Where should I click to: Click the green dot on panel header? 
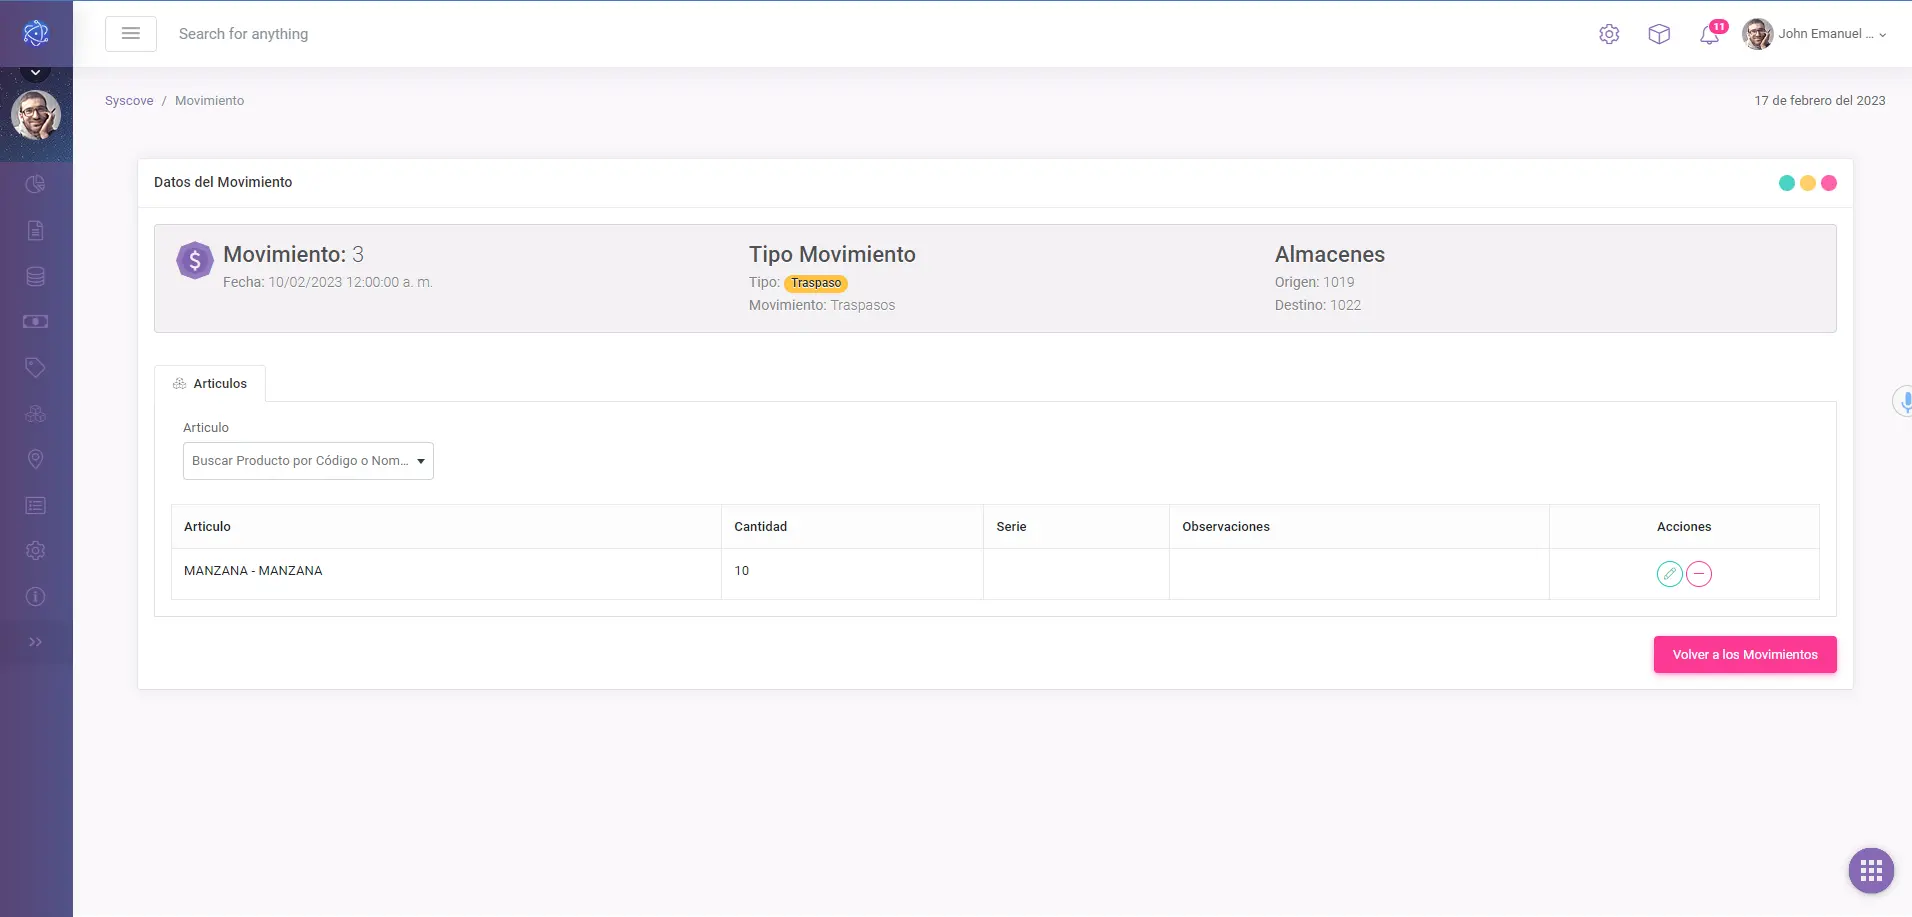pyautogui.click(x=1786, y=183)
